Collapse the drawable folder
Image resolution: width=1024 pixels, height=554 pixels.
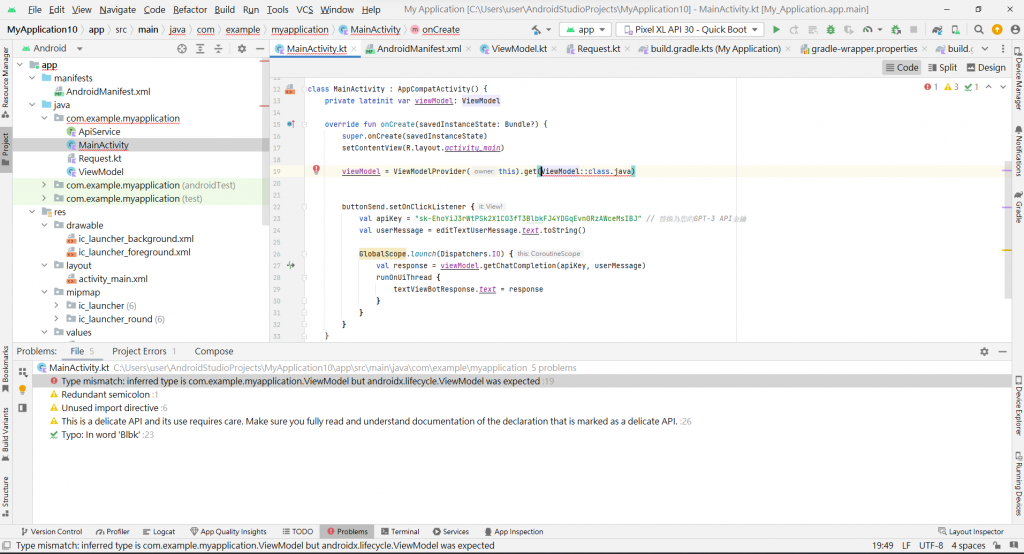tap(44, 225)
